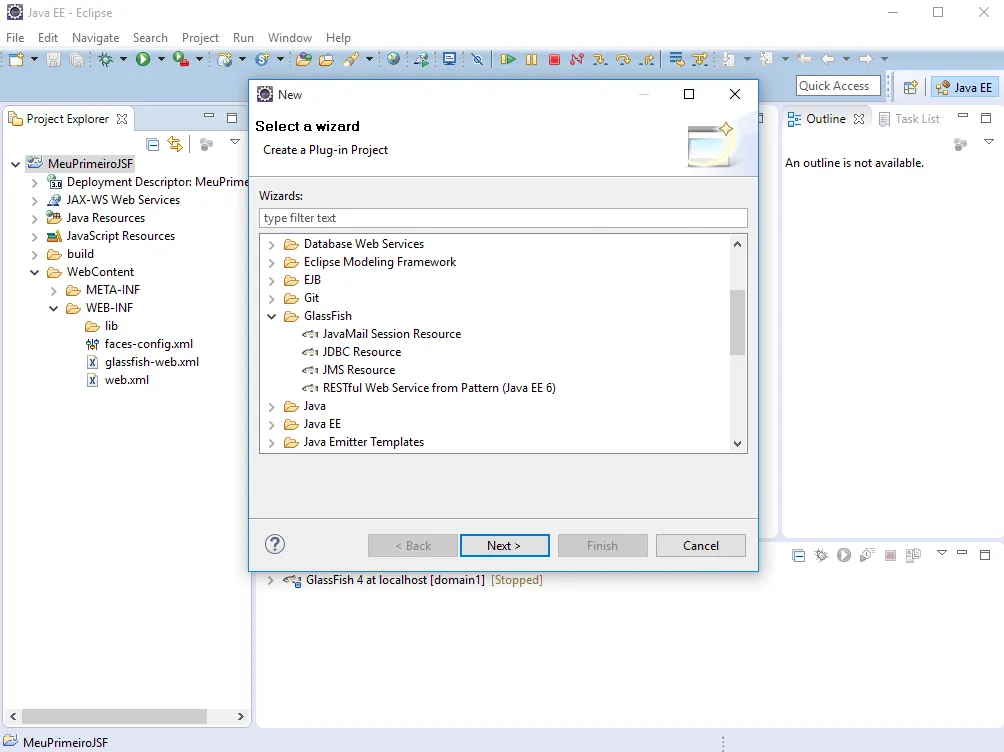Click Collapse All in Project Explorer
This screenshot has width=1004, height=752.
(152, 144)
